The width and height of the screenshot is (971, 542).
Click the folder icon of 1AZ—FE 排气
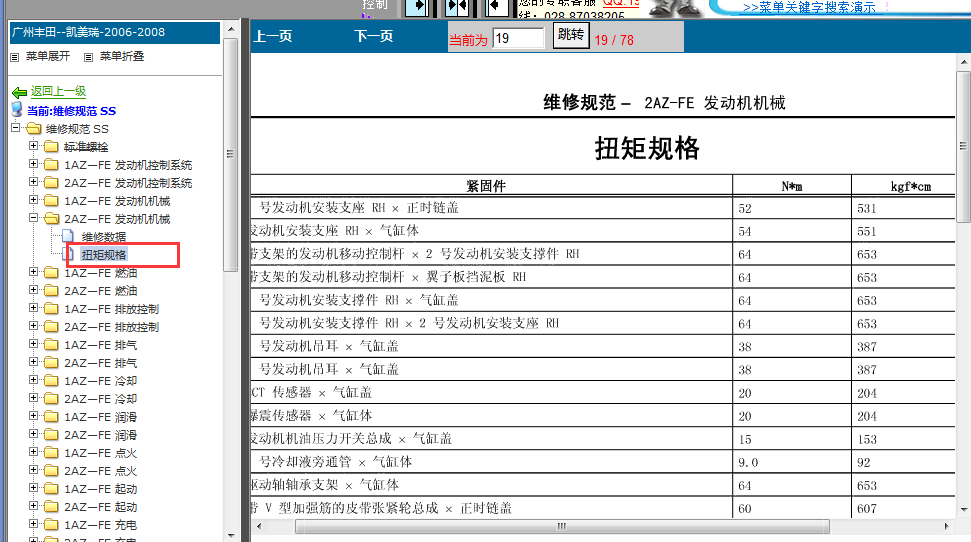[51, 344]
